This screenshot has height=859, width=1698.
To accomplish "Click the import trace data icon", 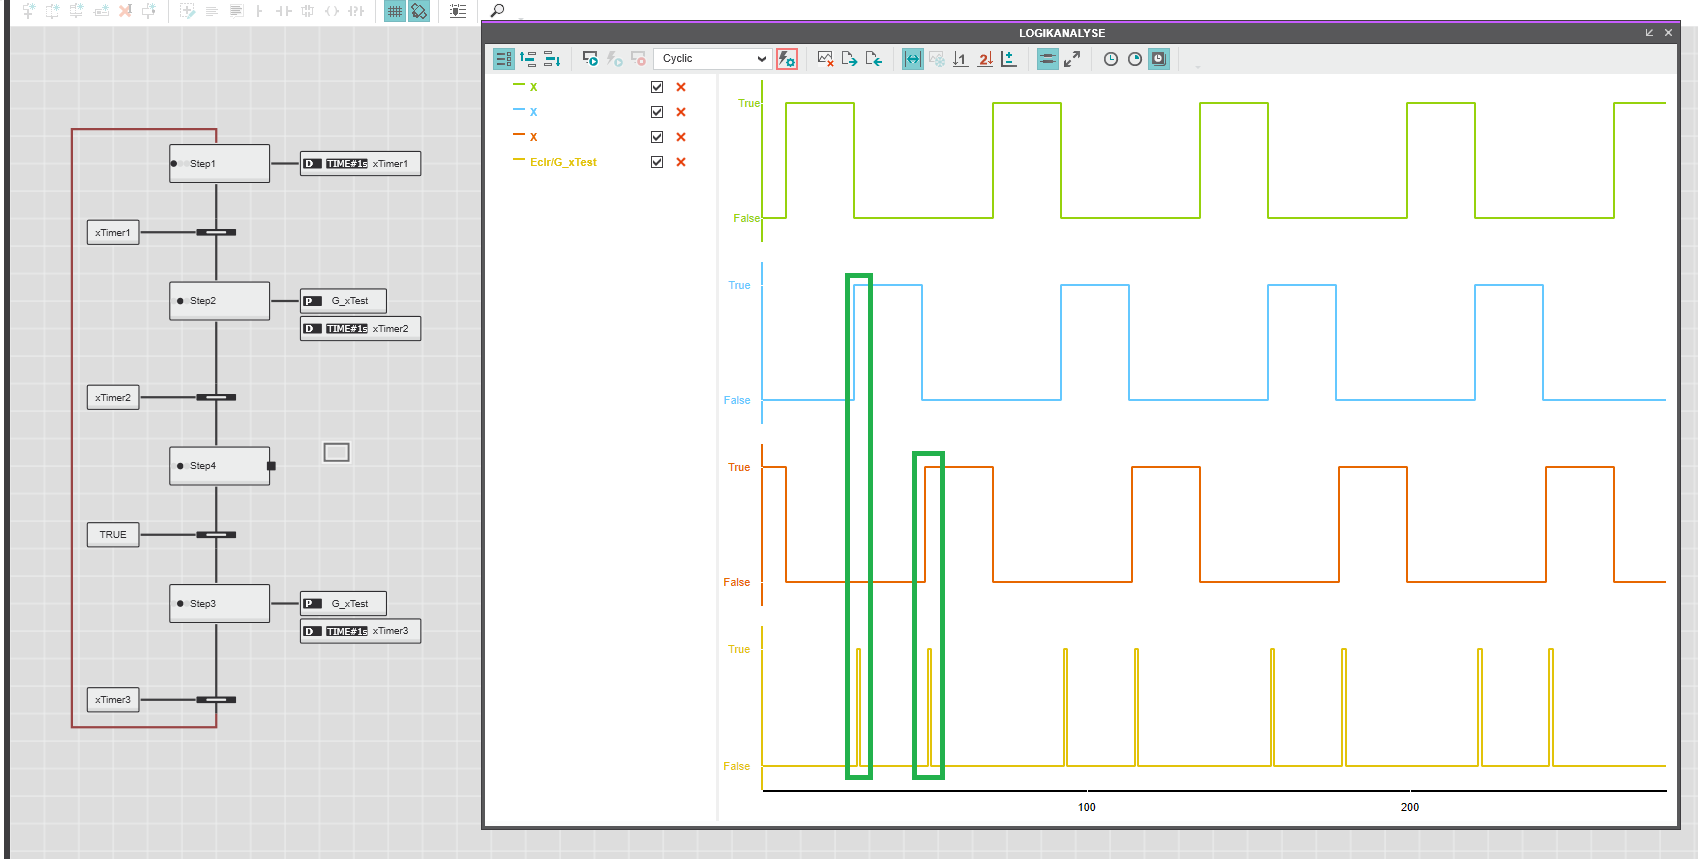I will (x=873, y=59).
